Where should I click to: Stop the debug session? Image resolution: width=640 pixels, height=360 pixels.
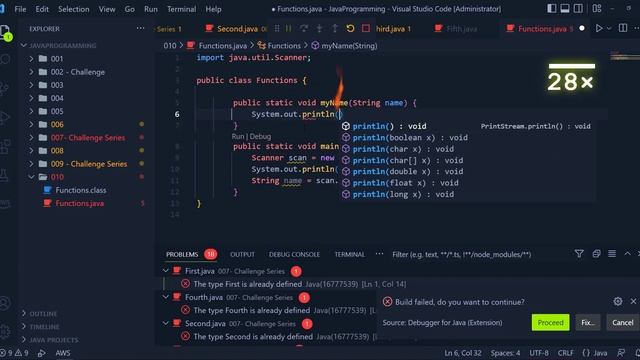pos(366,28)
